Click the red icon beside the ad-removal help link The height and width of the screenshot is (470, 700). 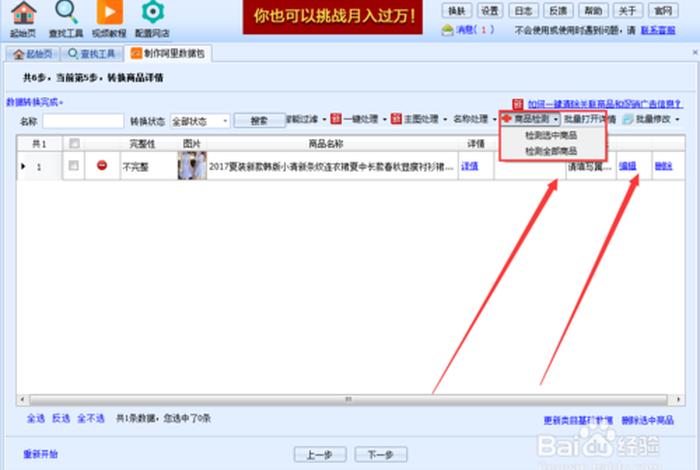518,104
